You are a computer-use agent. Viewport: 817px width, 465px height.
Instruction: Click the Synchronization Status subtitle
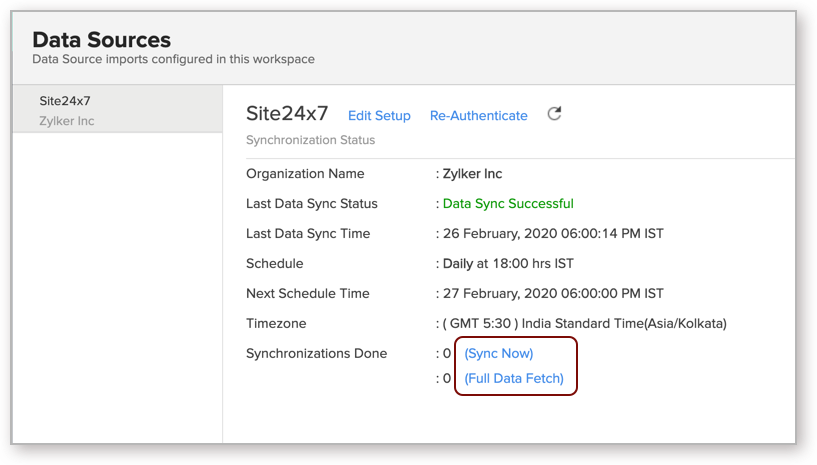click(311, 140)
